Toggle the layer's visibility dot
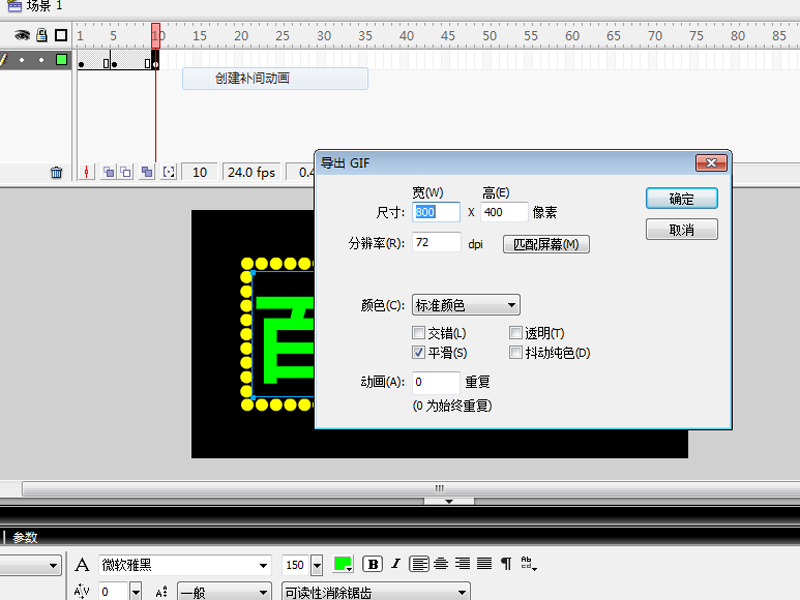The image size is (800, 600). 21,60
